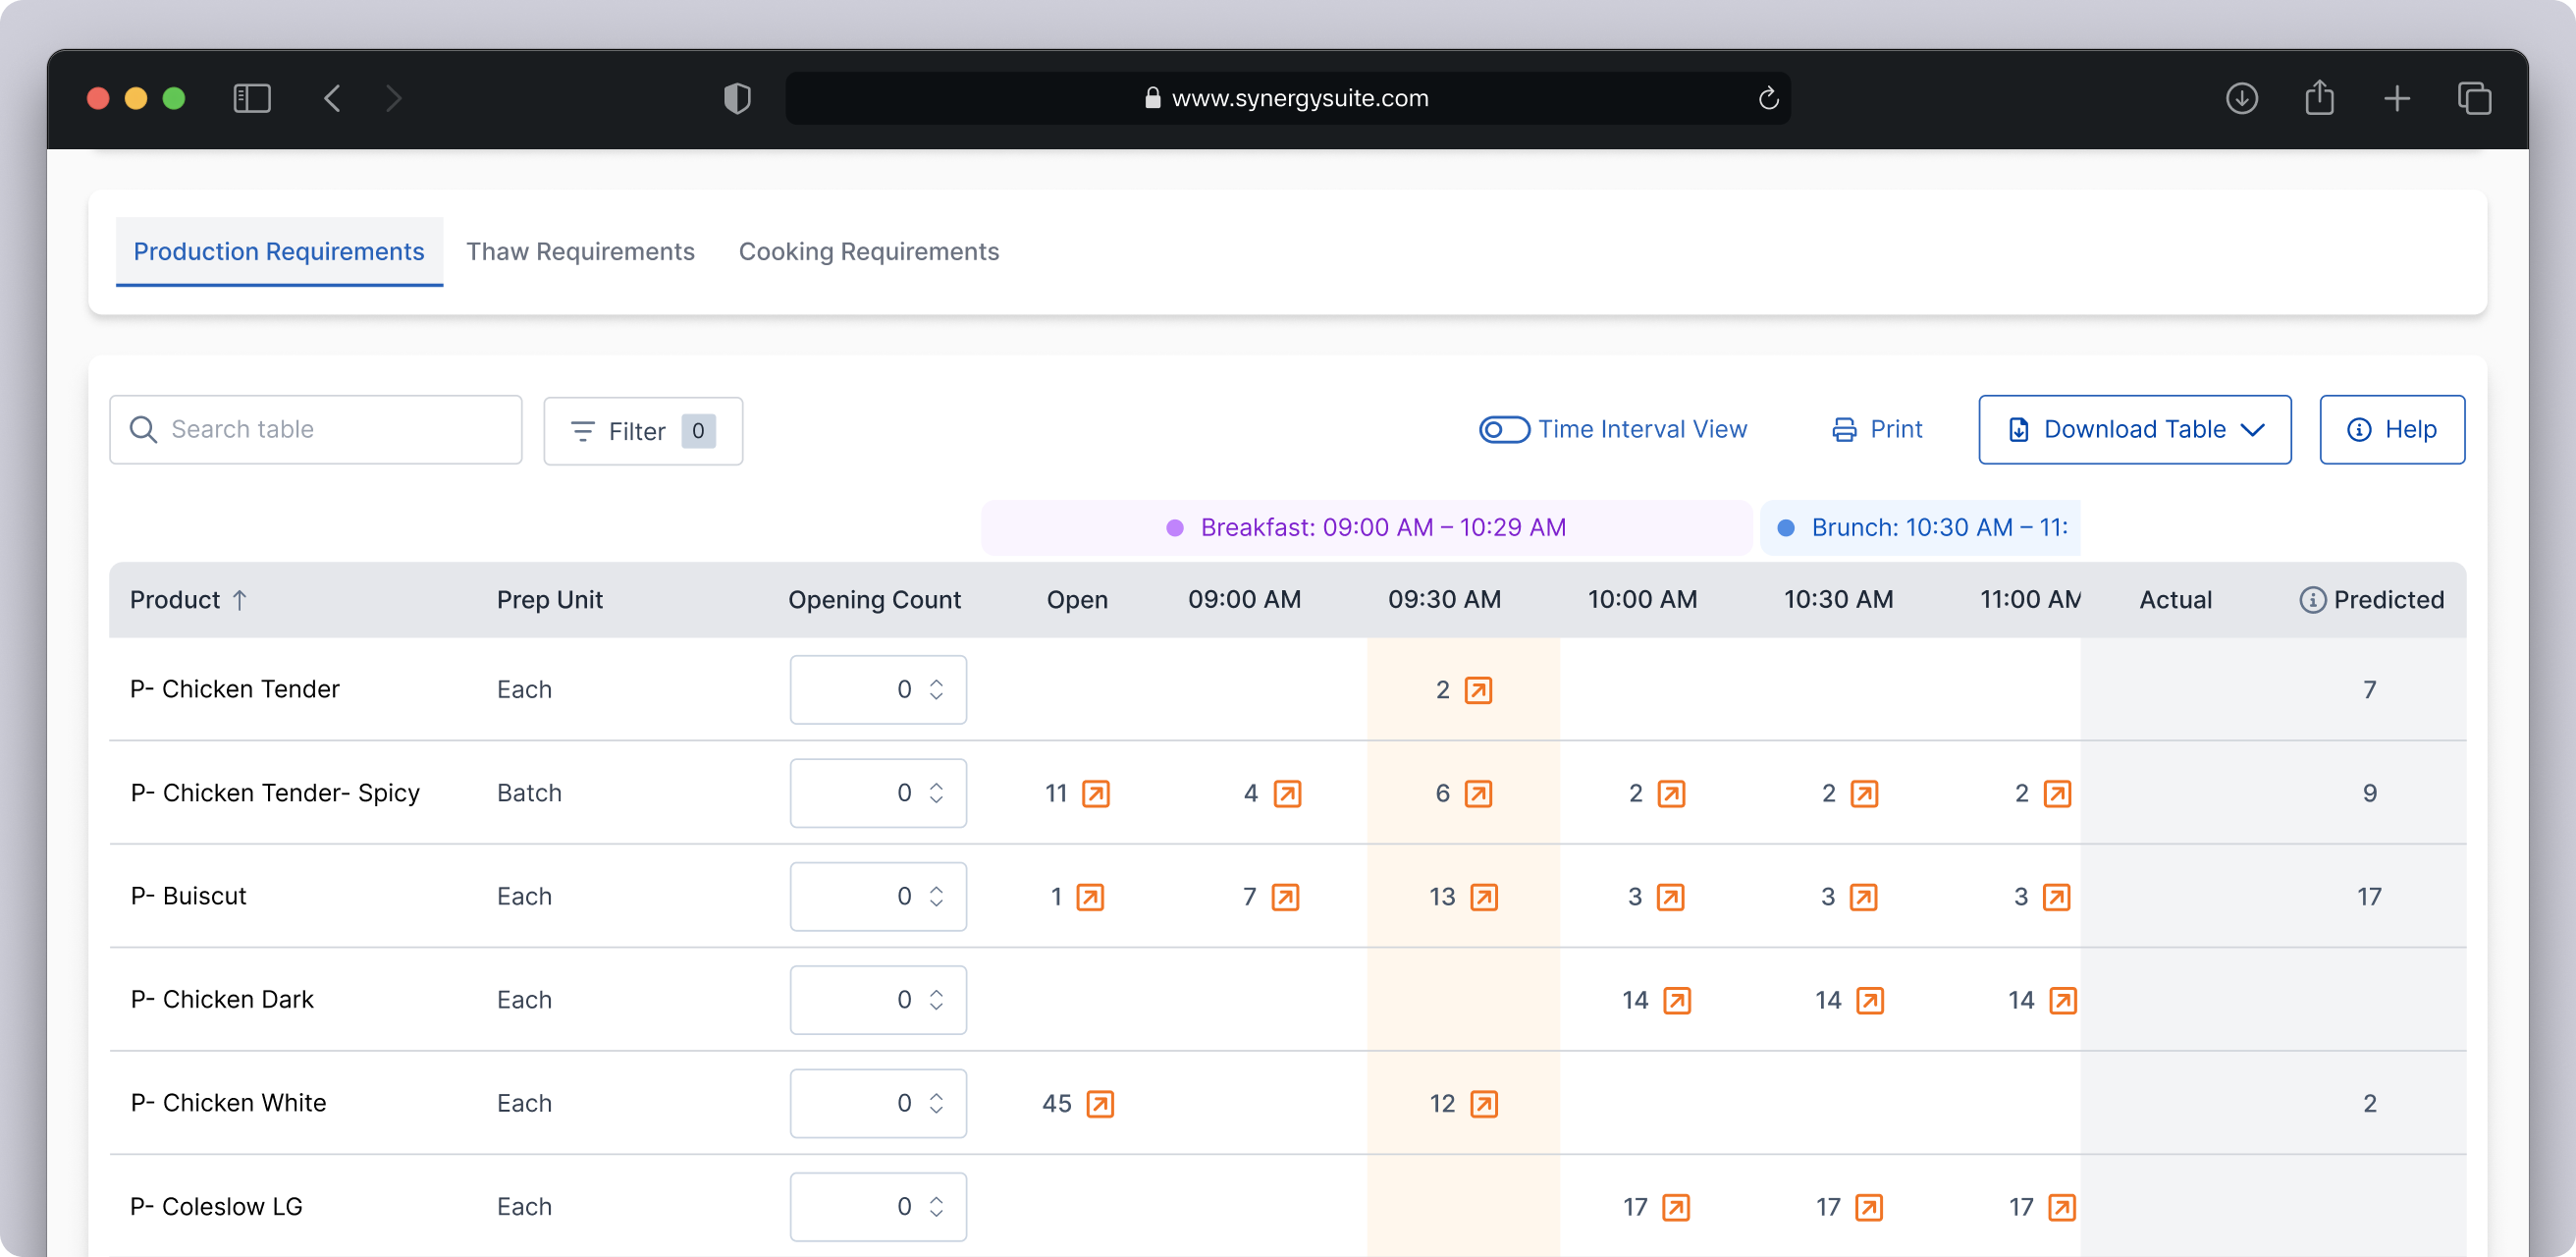This screenshot has height=1257, width=2576.
Task: Open arrow icon for Coleslow LG 10:30 AM
Action: pyautogui.click(x=1869, y=1208)
